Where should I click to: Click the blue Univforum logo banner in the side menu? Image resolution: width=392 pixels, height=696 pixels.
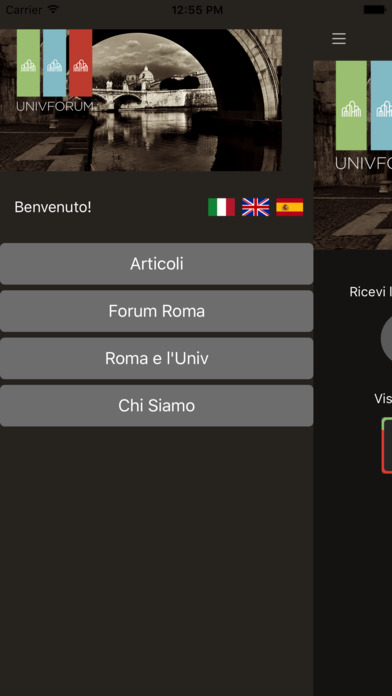[55, 63]
